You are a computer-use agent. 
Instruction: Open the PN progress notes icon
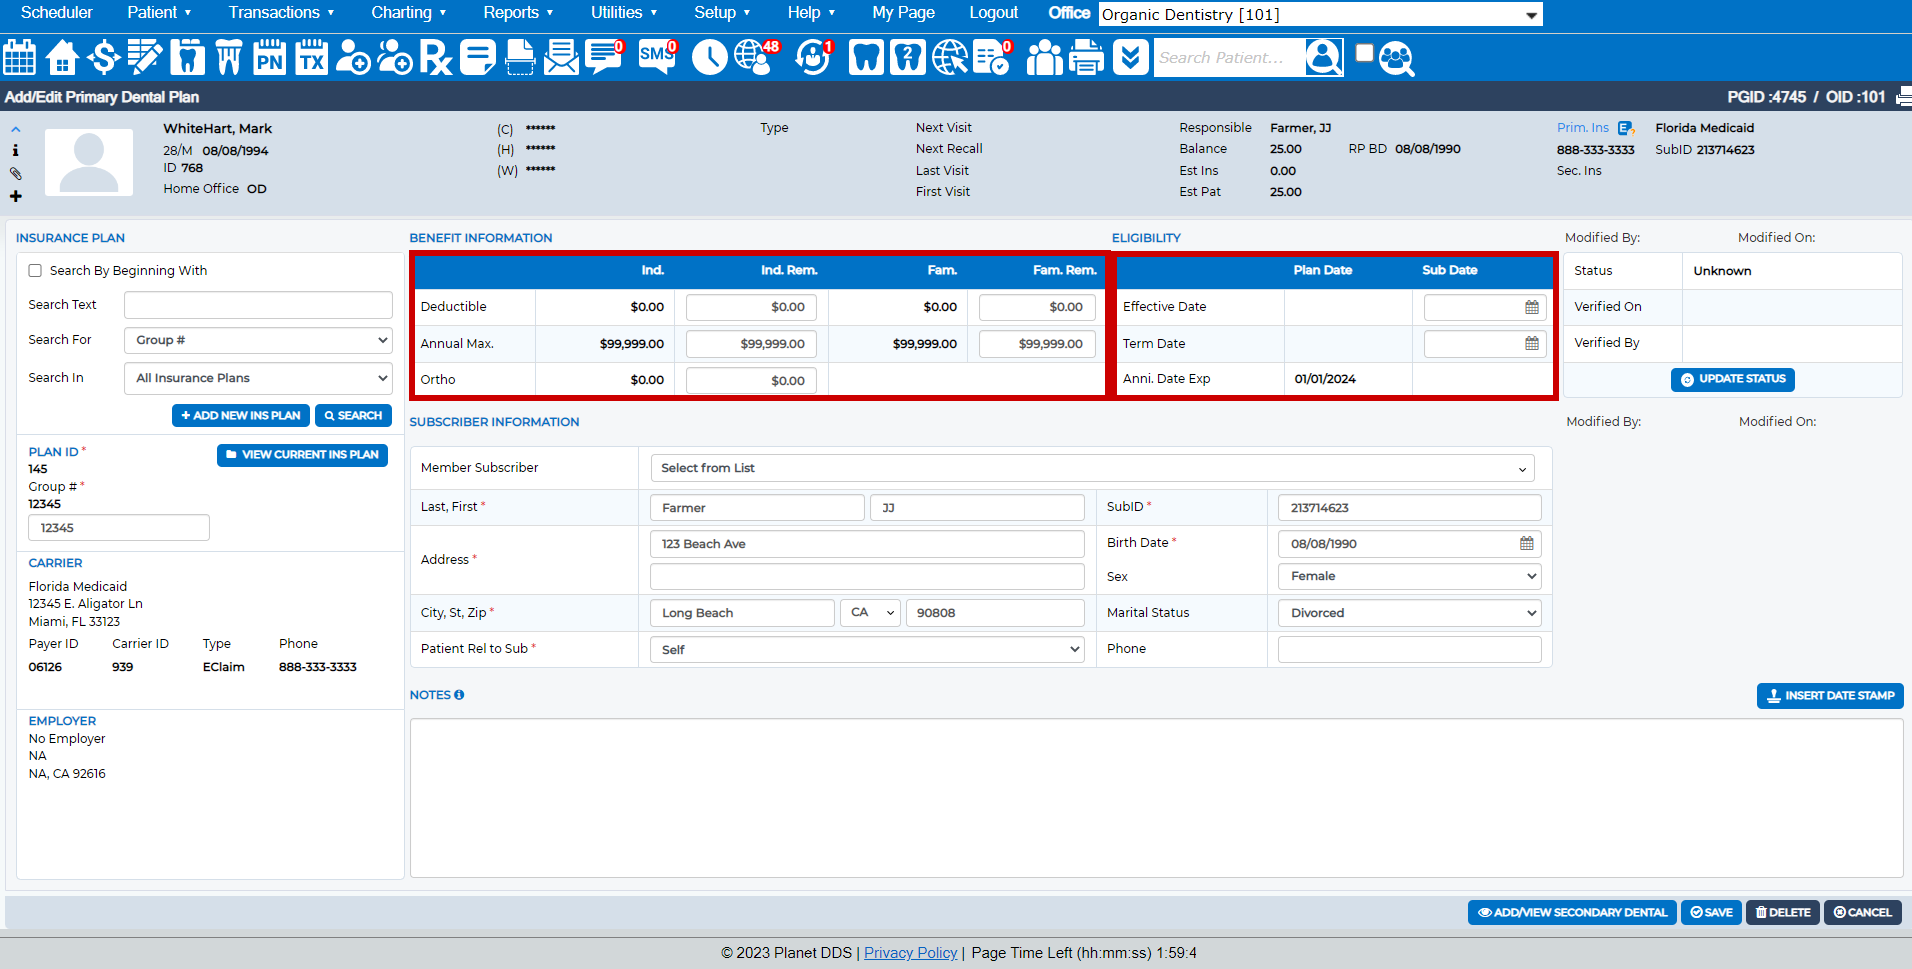(x=269, y=57)
